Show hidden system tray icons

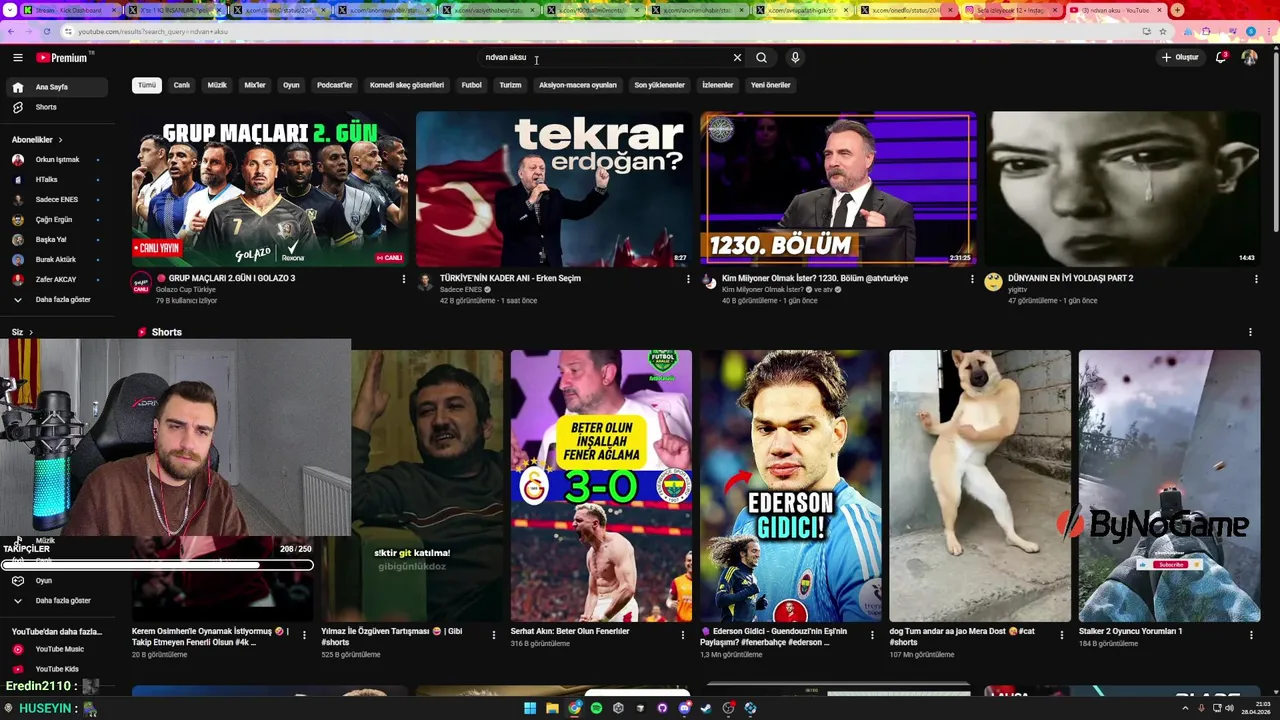tap(1183, 708)
